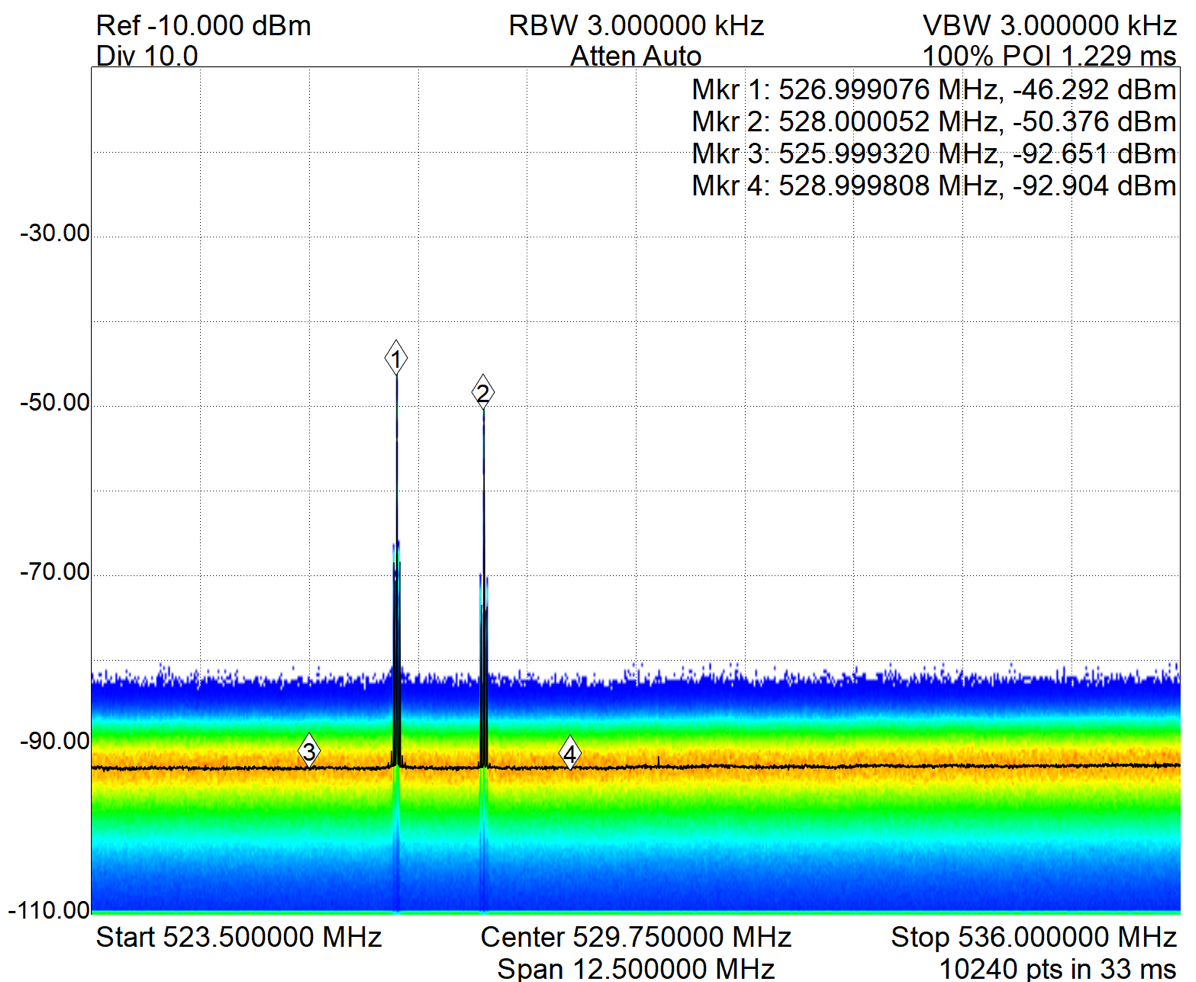1196x982 pixels.
Task: Click the -50.00 amplitude axis label
Action: click(54, 405)
